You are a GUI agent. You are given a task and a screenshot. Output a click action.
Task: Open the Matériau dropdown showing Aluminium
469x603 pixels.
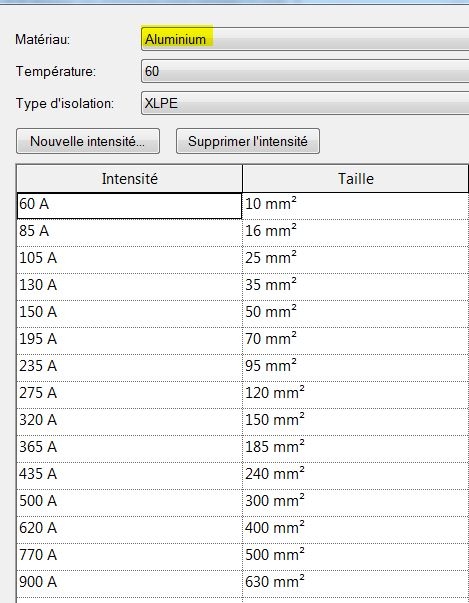click(305, 39)
